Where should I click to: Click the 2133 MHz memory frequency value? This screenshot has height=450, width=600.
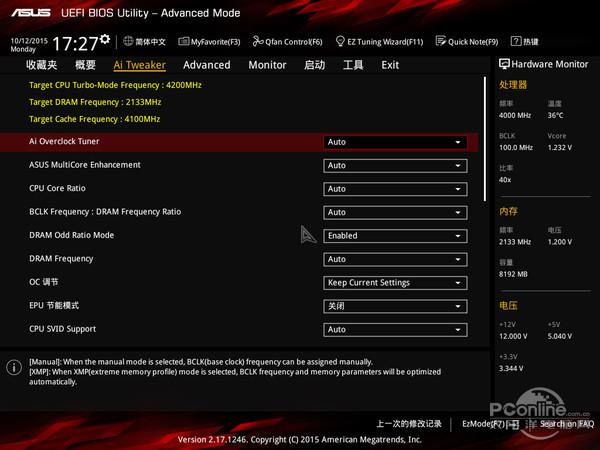point(515,242)
